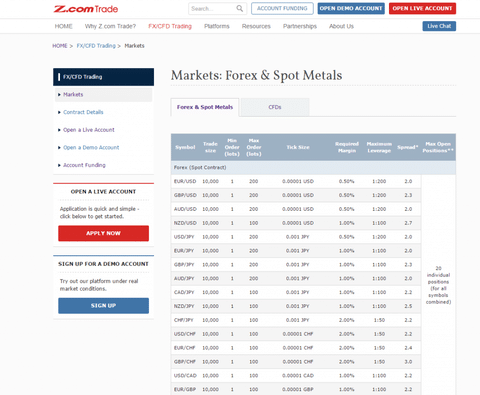Image resolution: width=480 pixels, height=395 pixels.
Task: Open the Account Funding header button
Action: coord(282,8)
